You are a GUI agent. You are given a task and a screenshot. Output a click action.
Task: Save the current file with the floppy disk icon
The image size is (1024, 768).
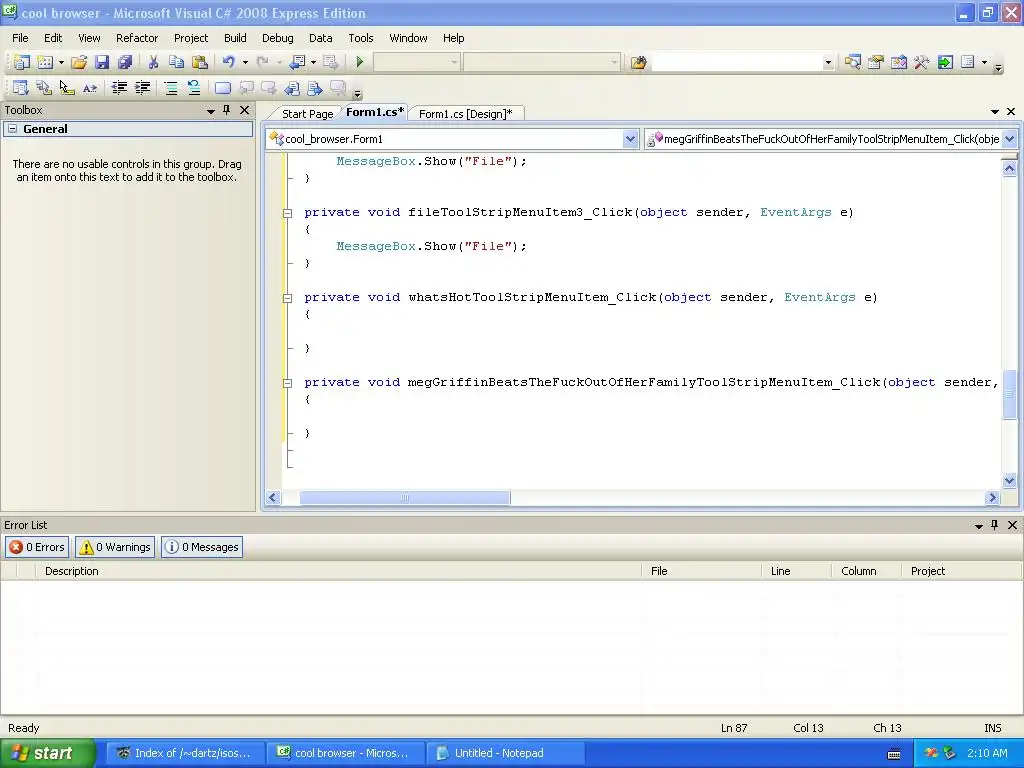[102, 62]
